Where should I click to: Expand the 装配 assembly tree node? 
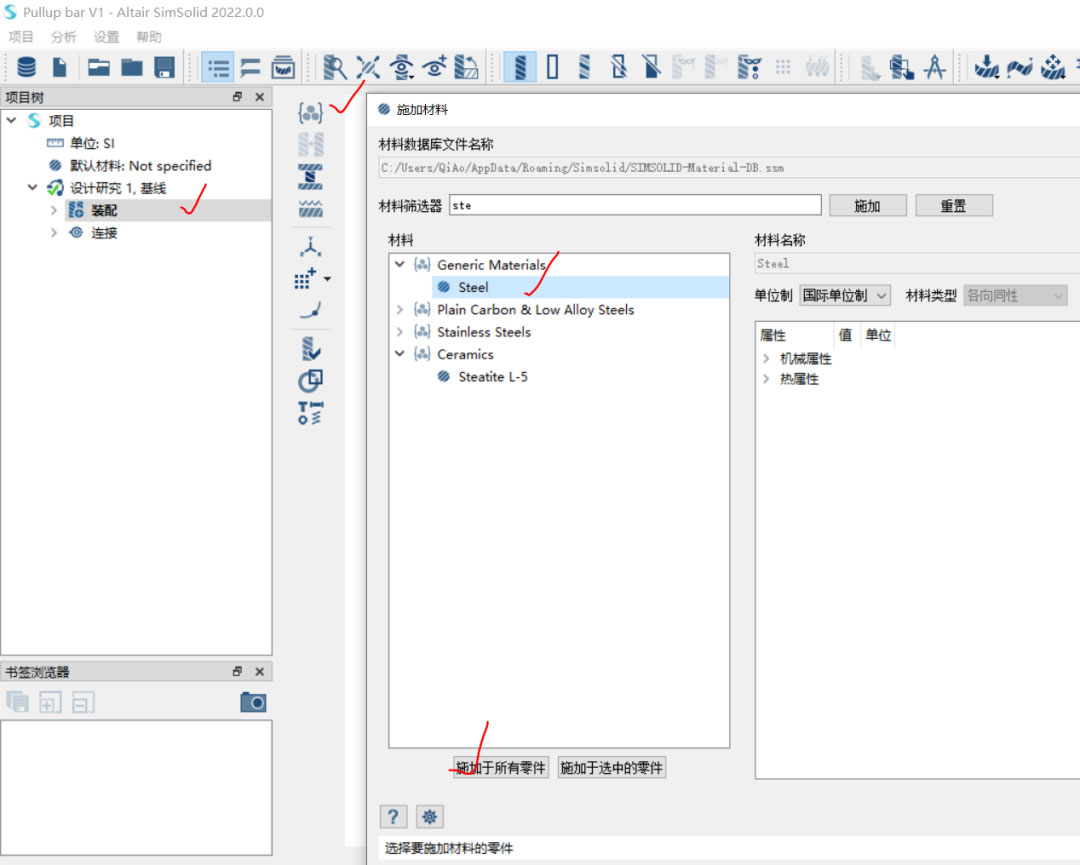[54, 210]
